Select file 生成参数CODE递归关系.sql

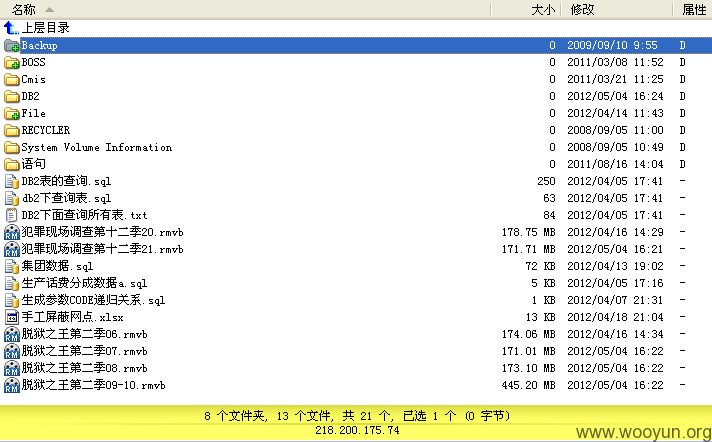point(94,300)
